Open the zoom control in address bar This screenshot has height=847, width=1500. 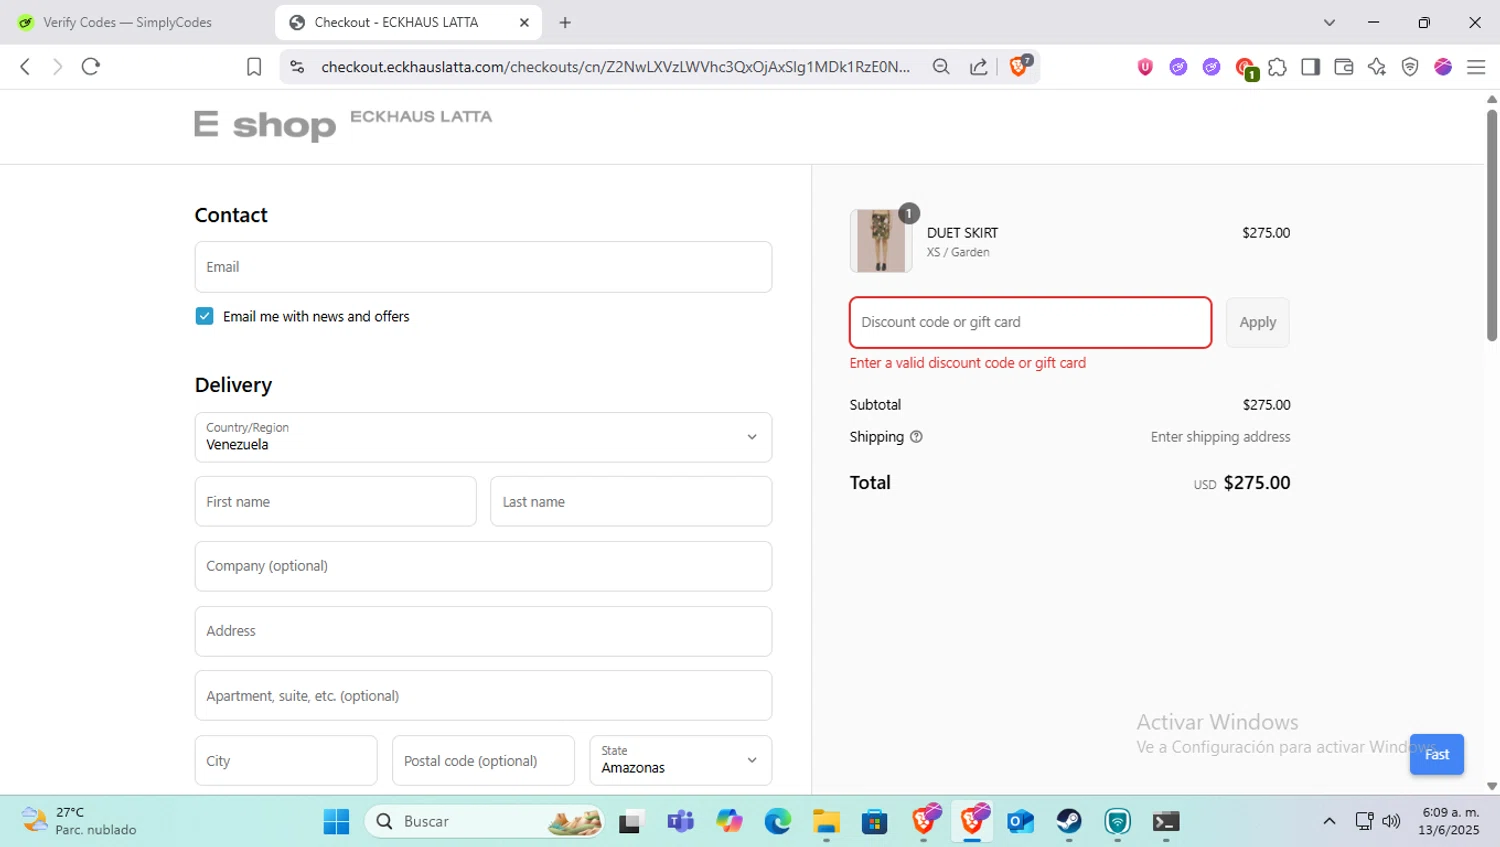[x=941, y=67]
